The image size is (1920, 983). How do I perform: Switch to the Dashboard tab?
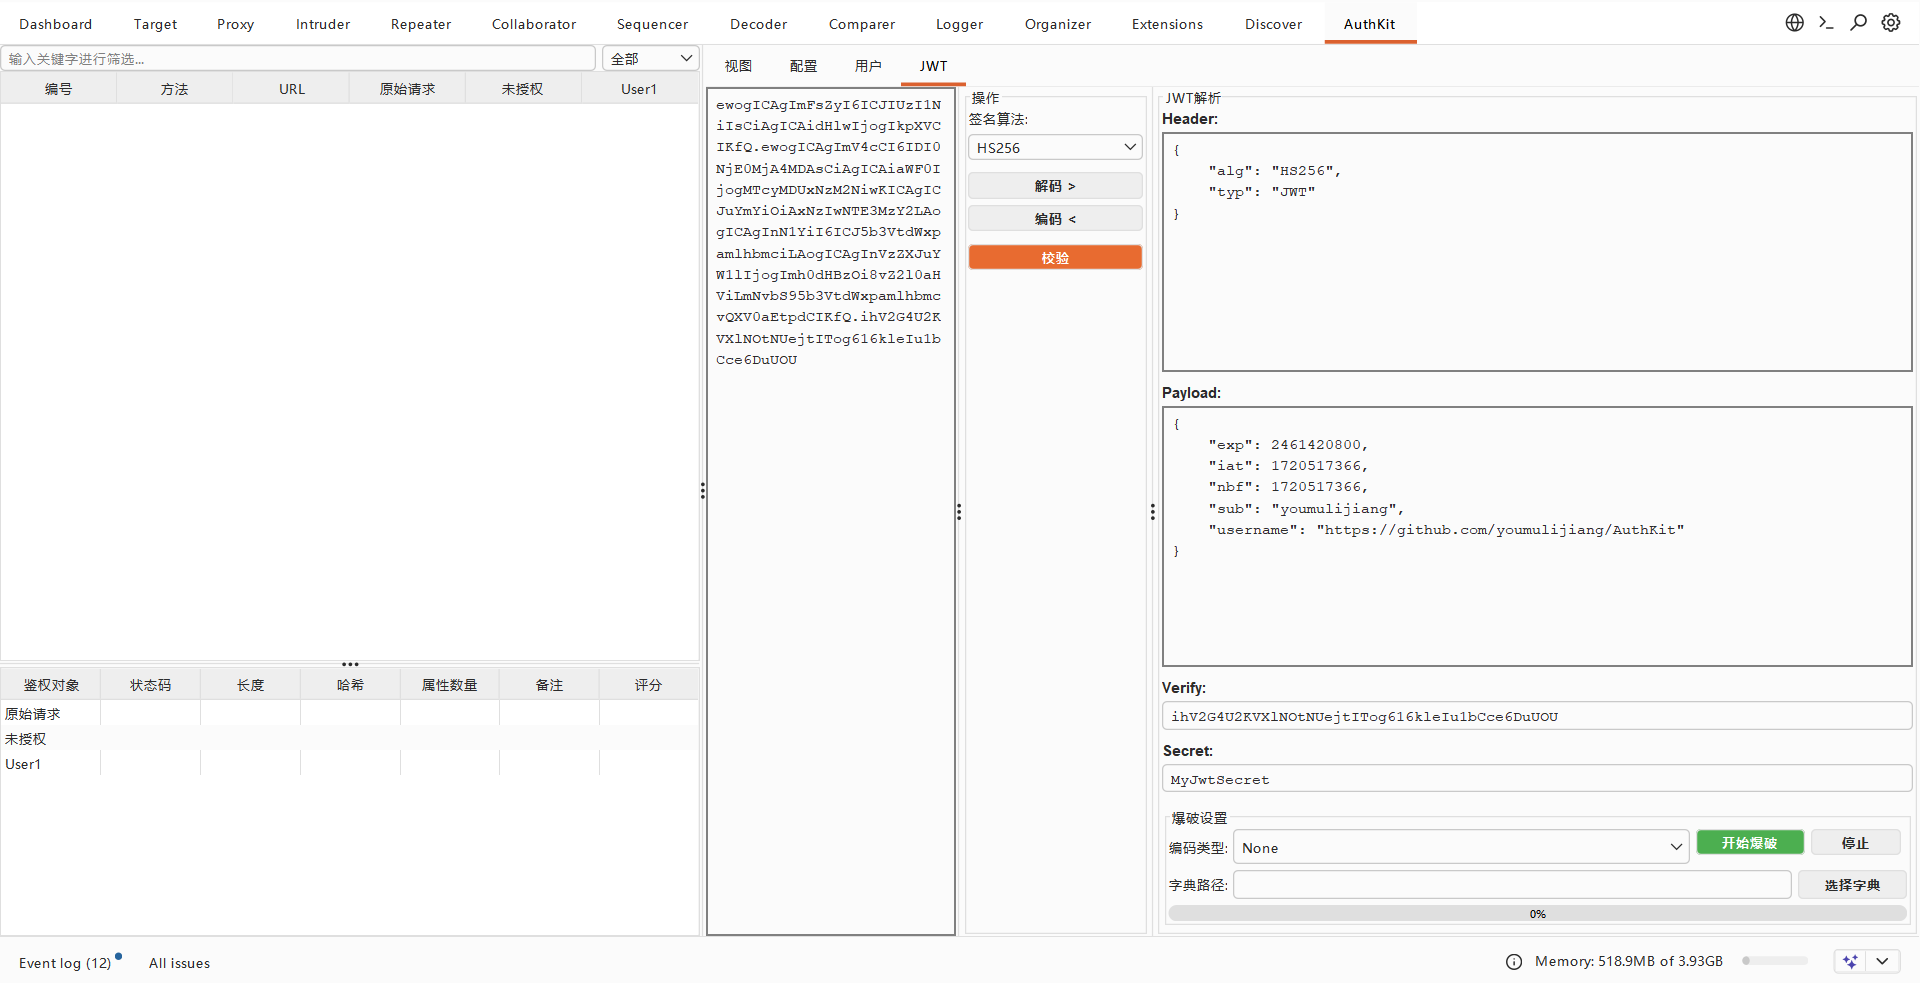click(x=55, y=24)
